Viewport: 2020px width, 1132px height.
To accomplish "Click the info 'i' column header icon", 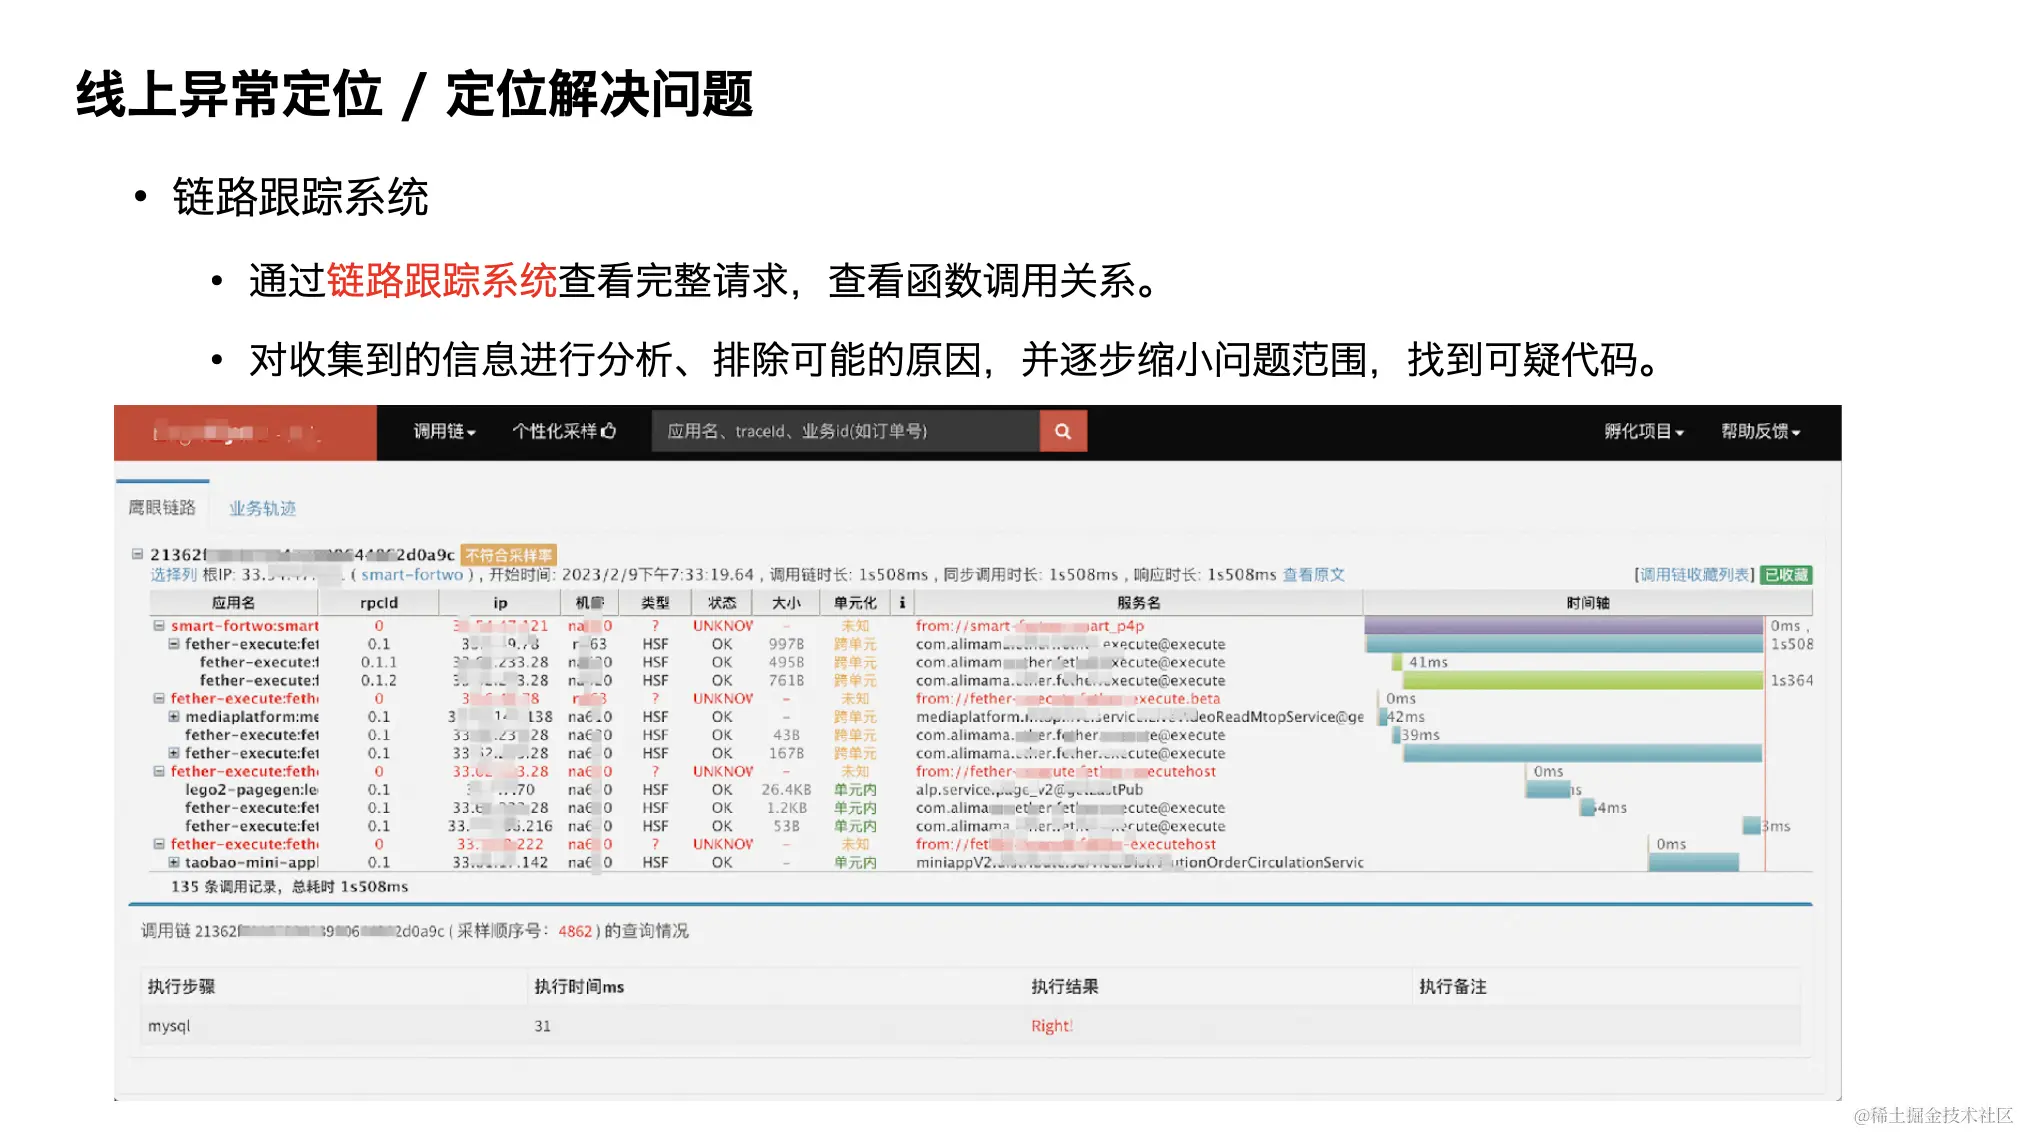I will [901, 603].
